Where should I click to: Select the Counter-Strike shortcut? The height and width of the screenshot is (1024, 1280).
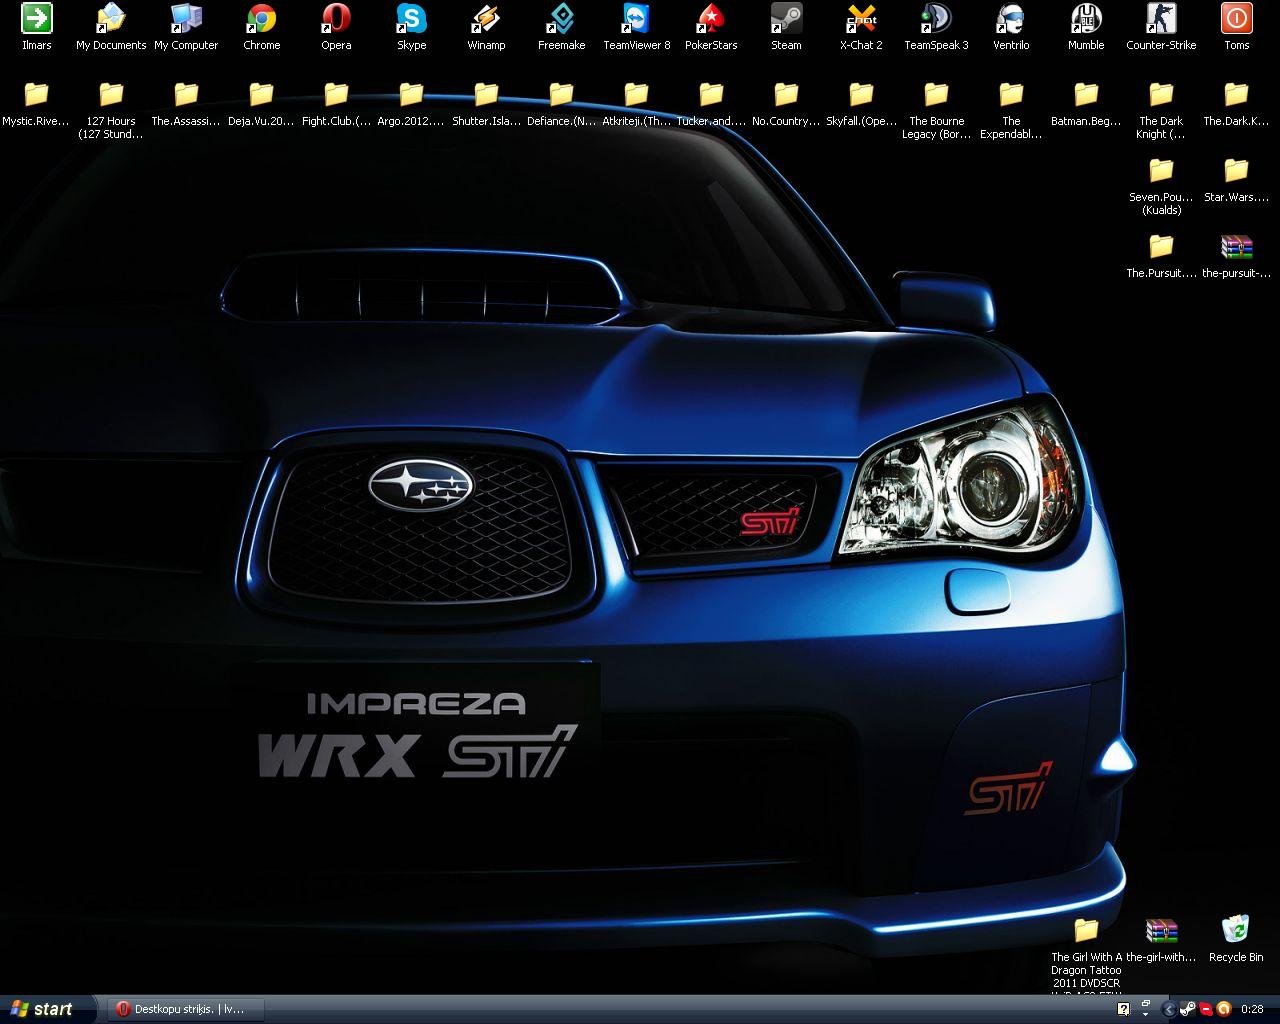[x=1161, y=26]
